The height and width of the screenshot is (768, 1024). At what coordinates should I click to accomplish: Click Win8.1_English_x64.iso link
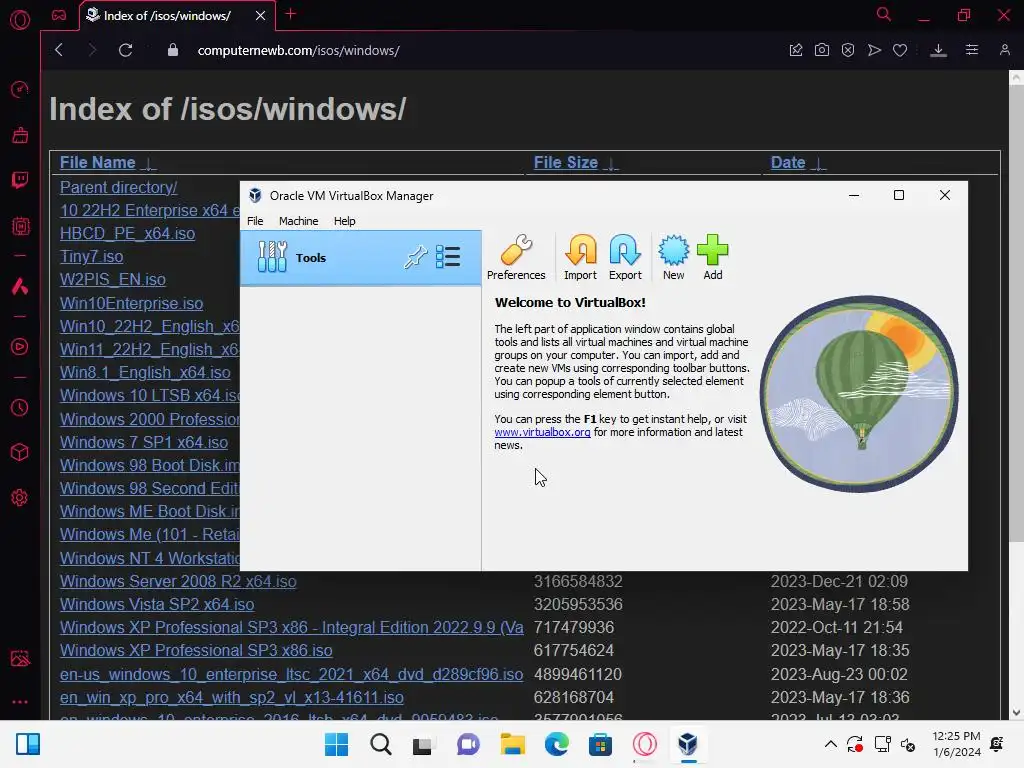tap(145, 373)
